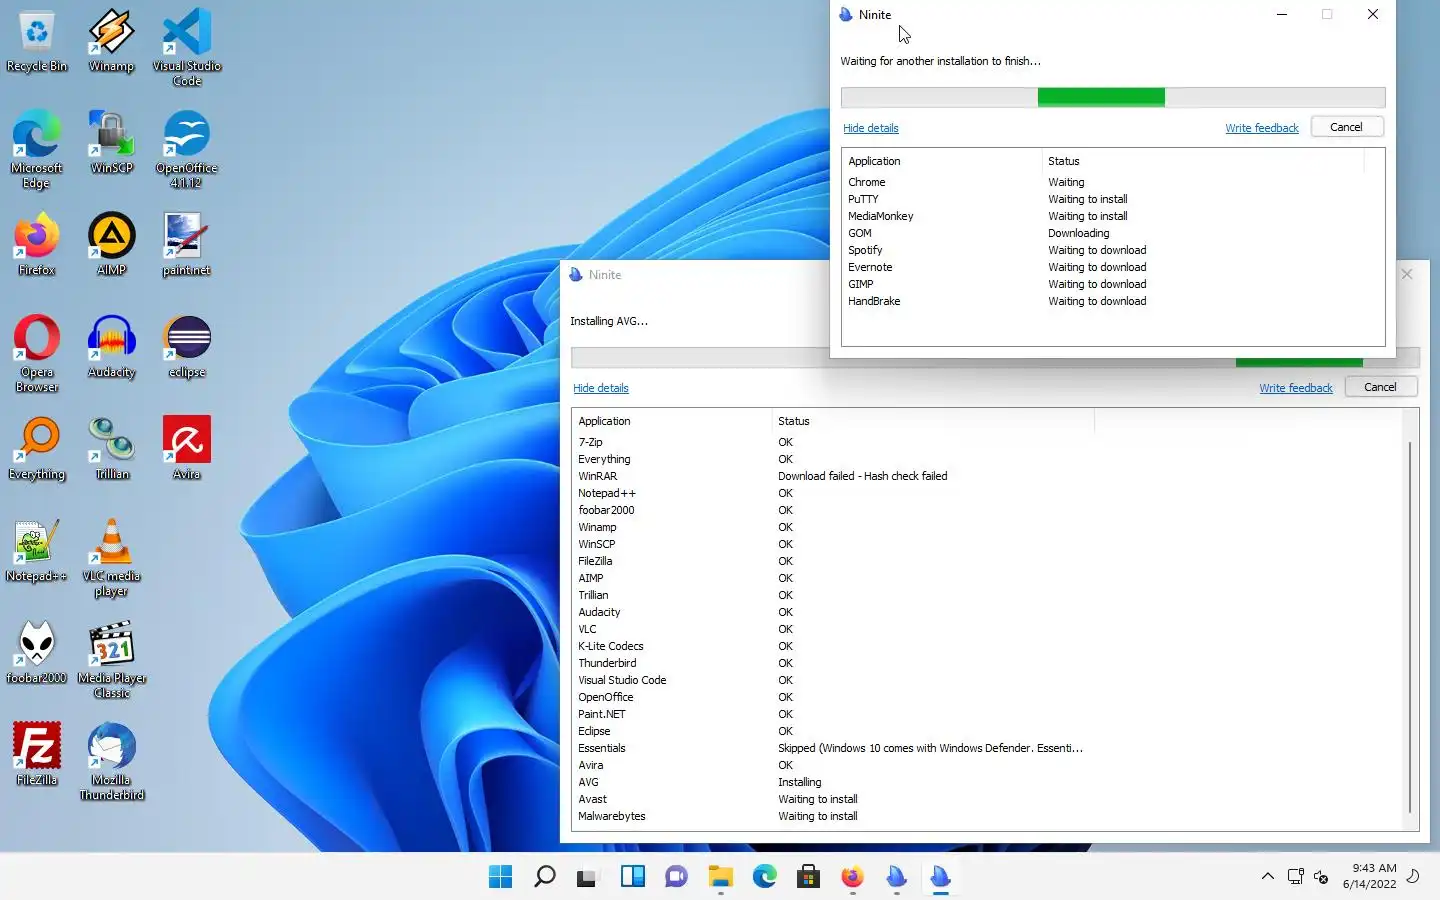The image size is (1440, 900).
Task: Select the Notepad++ desktop shortcut
Action: pyautogui.click(x=37, y=551)
